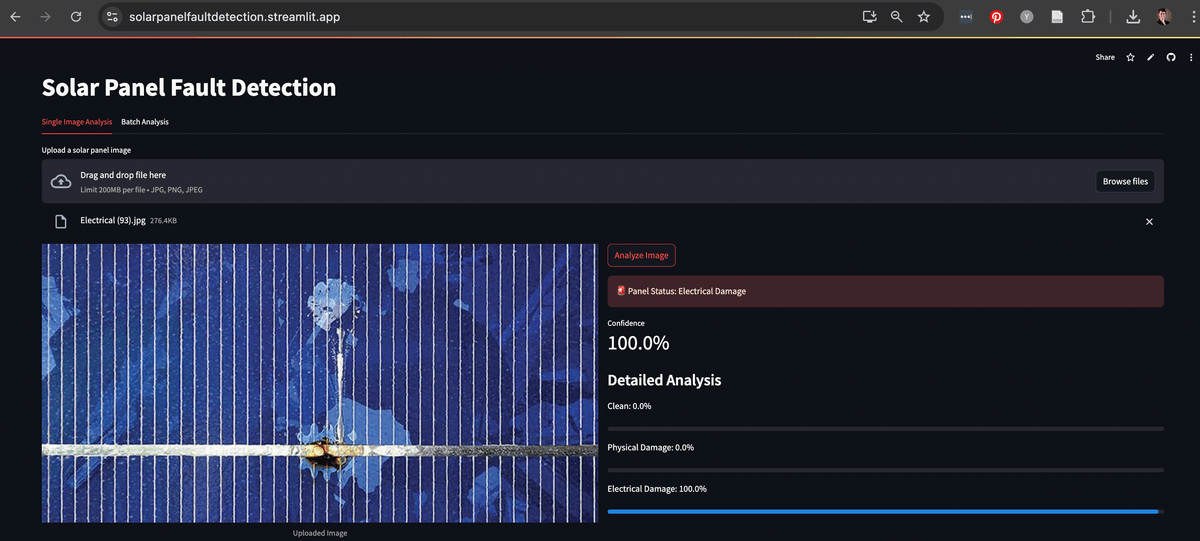Reload the browser page

(76, 17)
